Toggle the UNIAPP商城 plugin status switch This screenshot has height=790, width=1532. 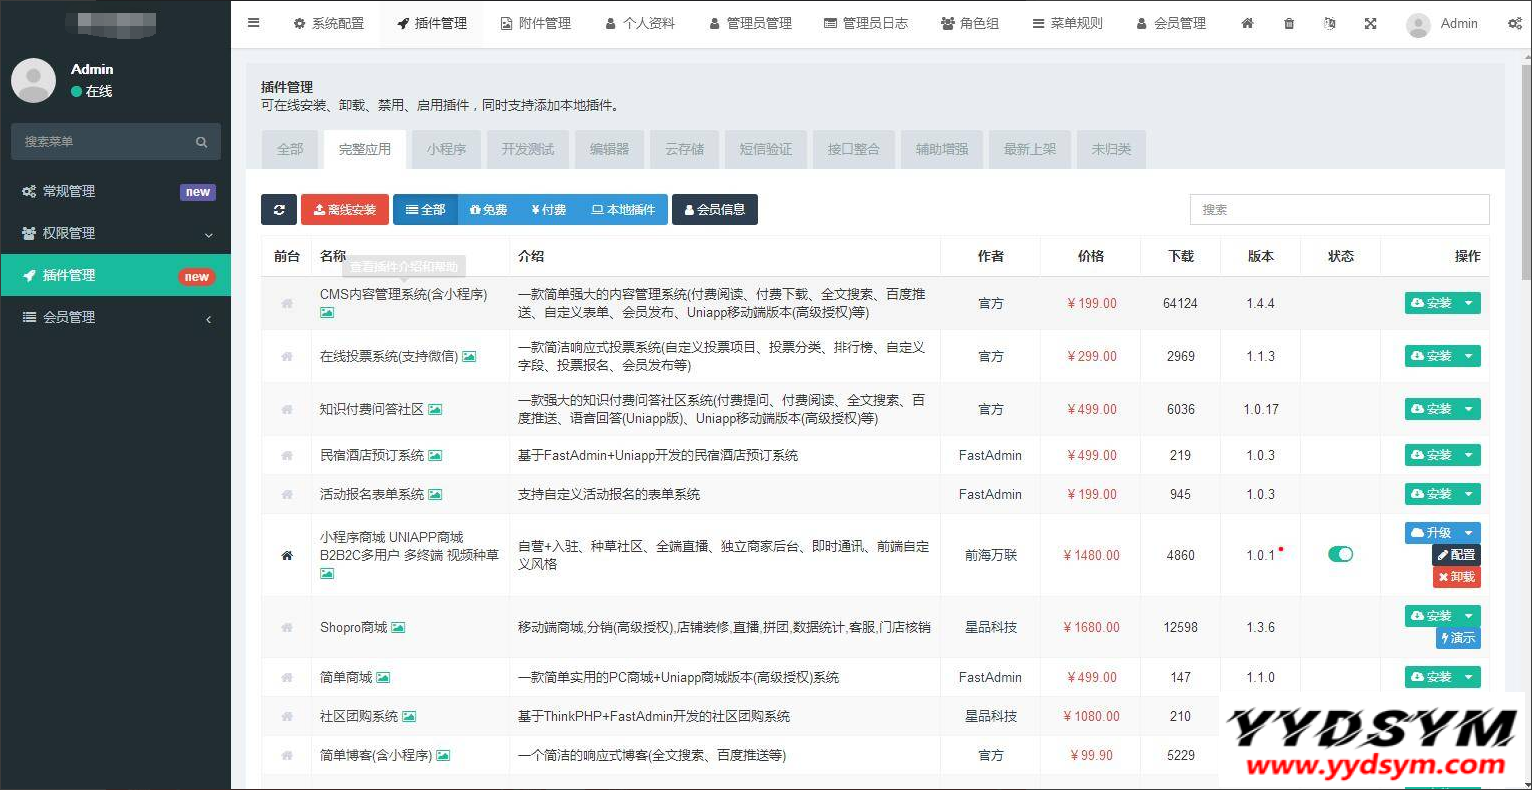tap(1340, 554)
